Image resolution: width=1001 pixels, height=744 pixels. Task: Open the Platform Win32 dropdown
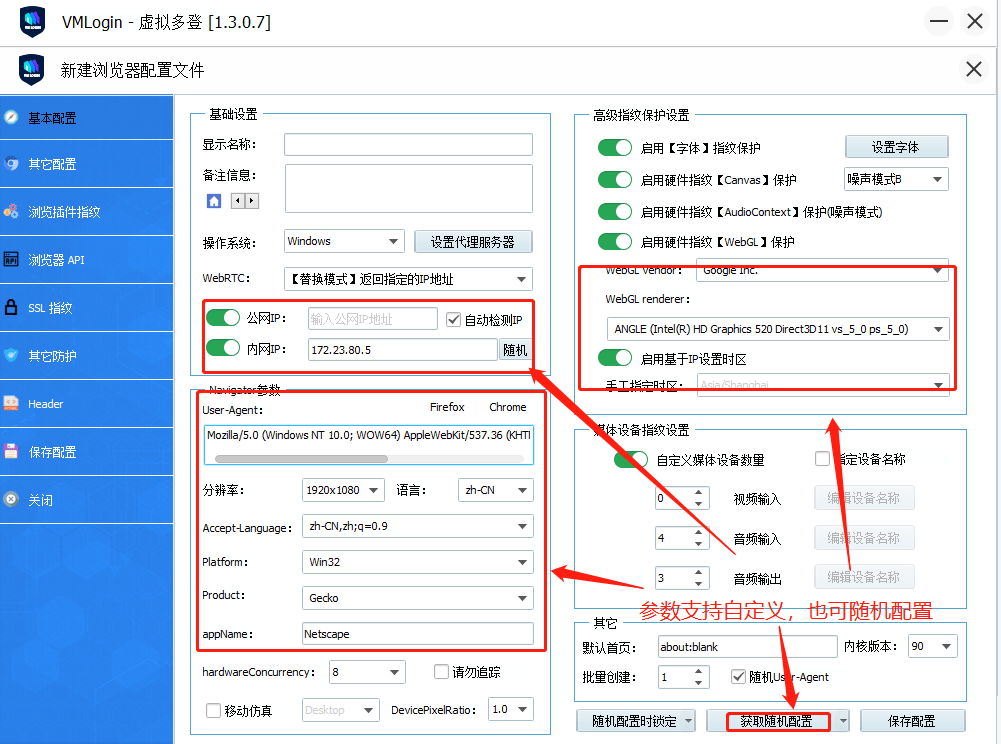point(418,562)
